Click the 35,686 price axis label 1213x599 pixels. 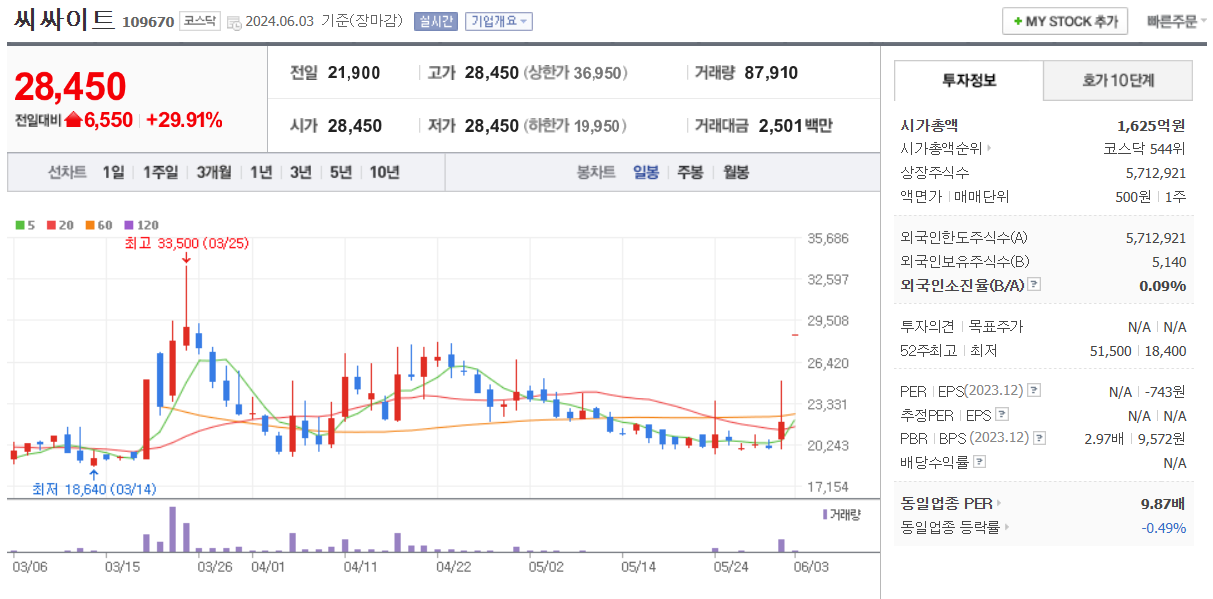tap(828, 238)
